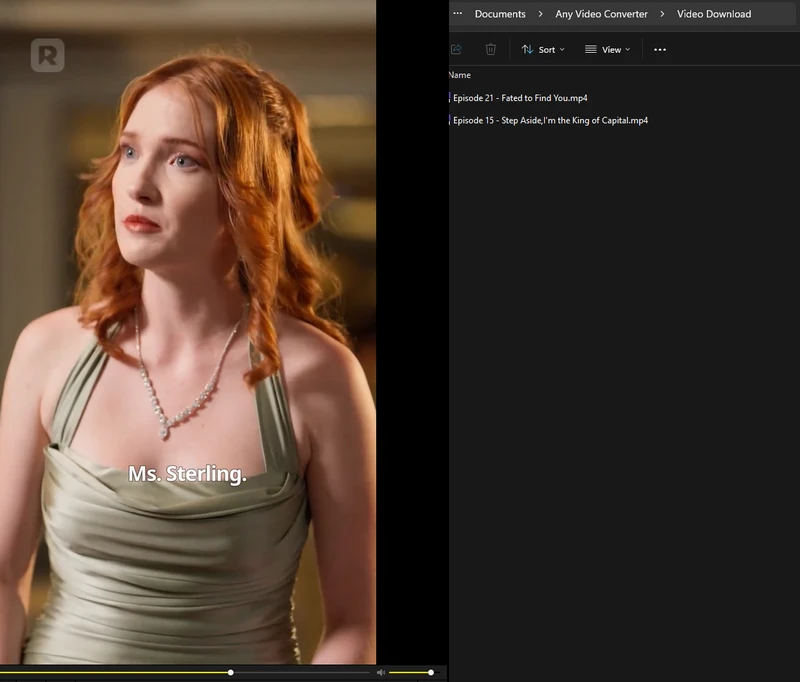Viewport: 800px width, 682px height.
Task: Click the Delete trash icon in the toolbar
Action: pos(490,49)
